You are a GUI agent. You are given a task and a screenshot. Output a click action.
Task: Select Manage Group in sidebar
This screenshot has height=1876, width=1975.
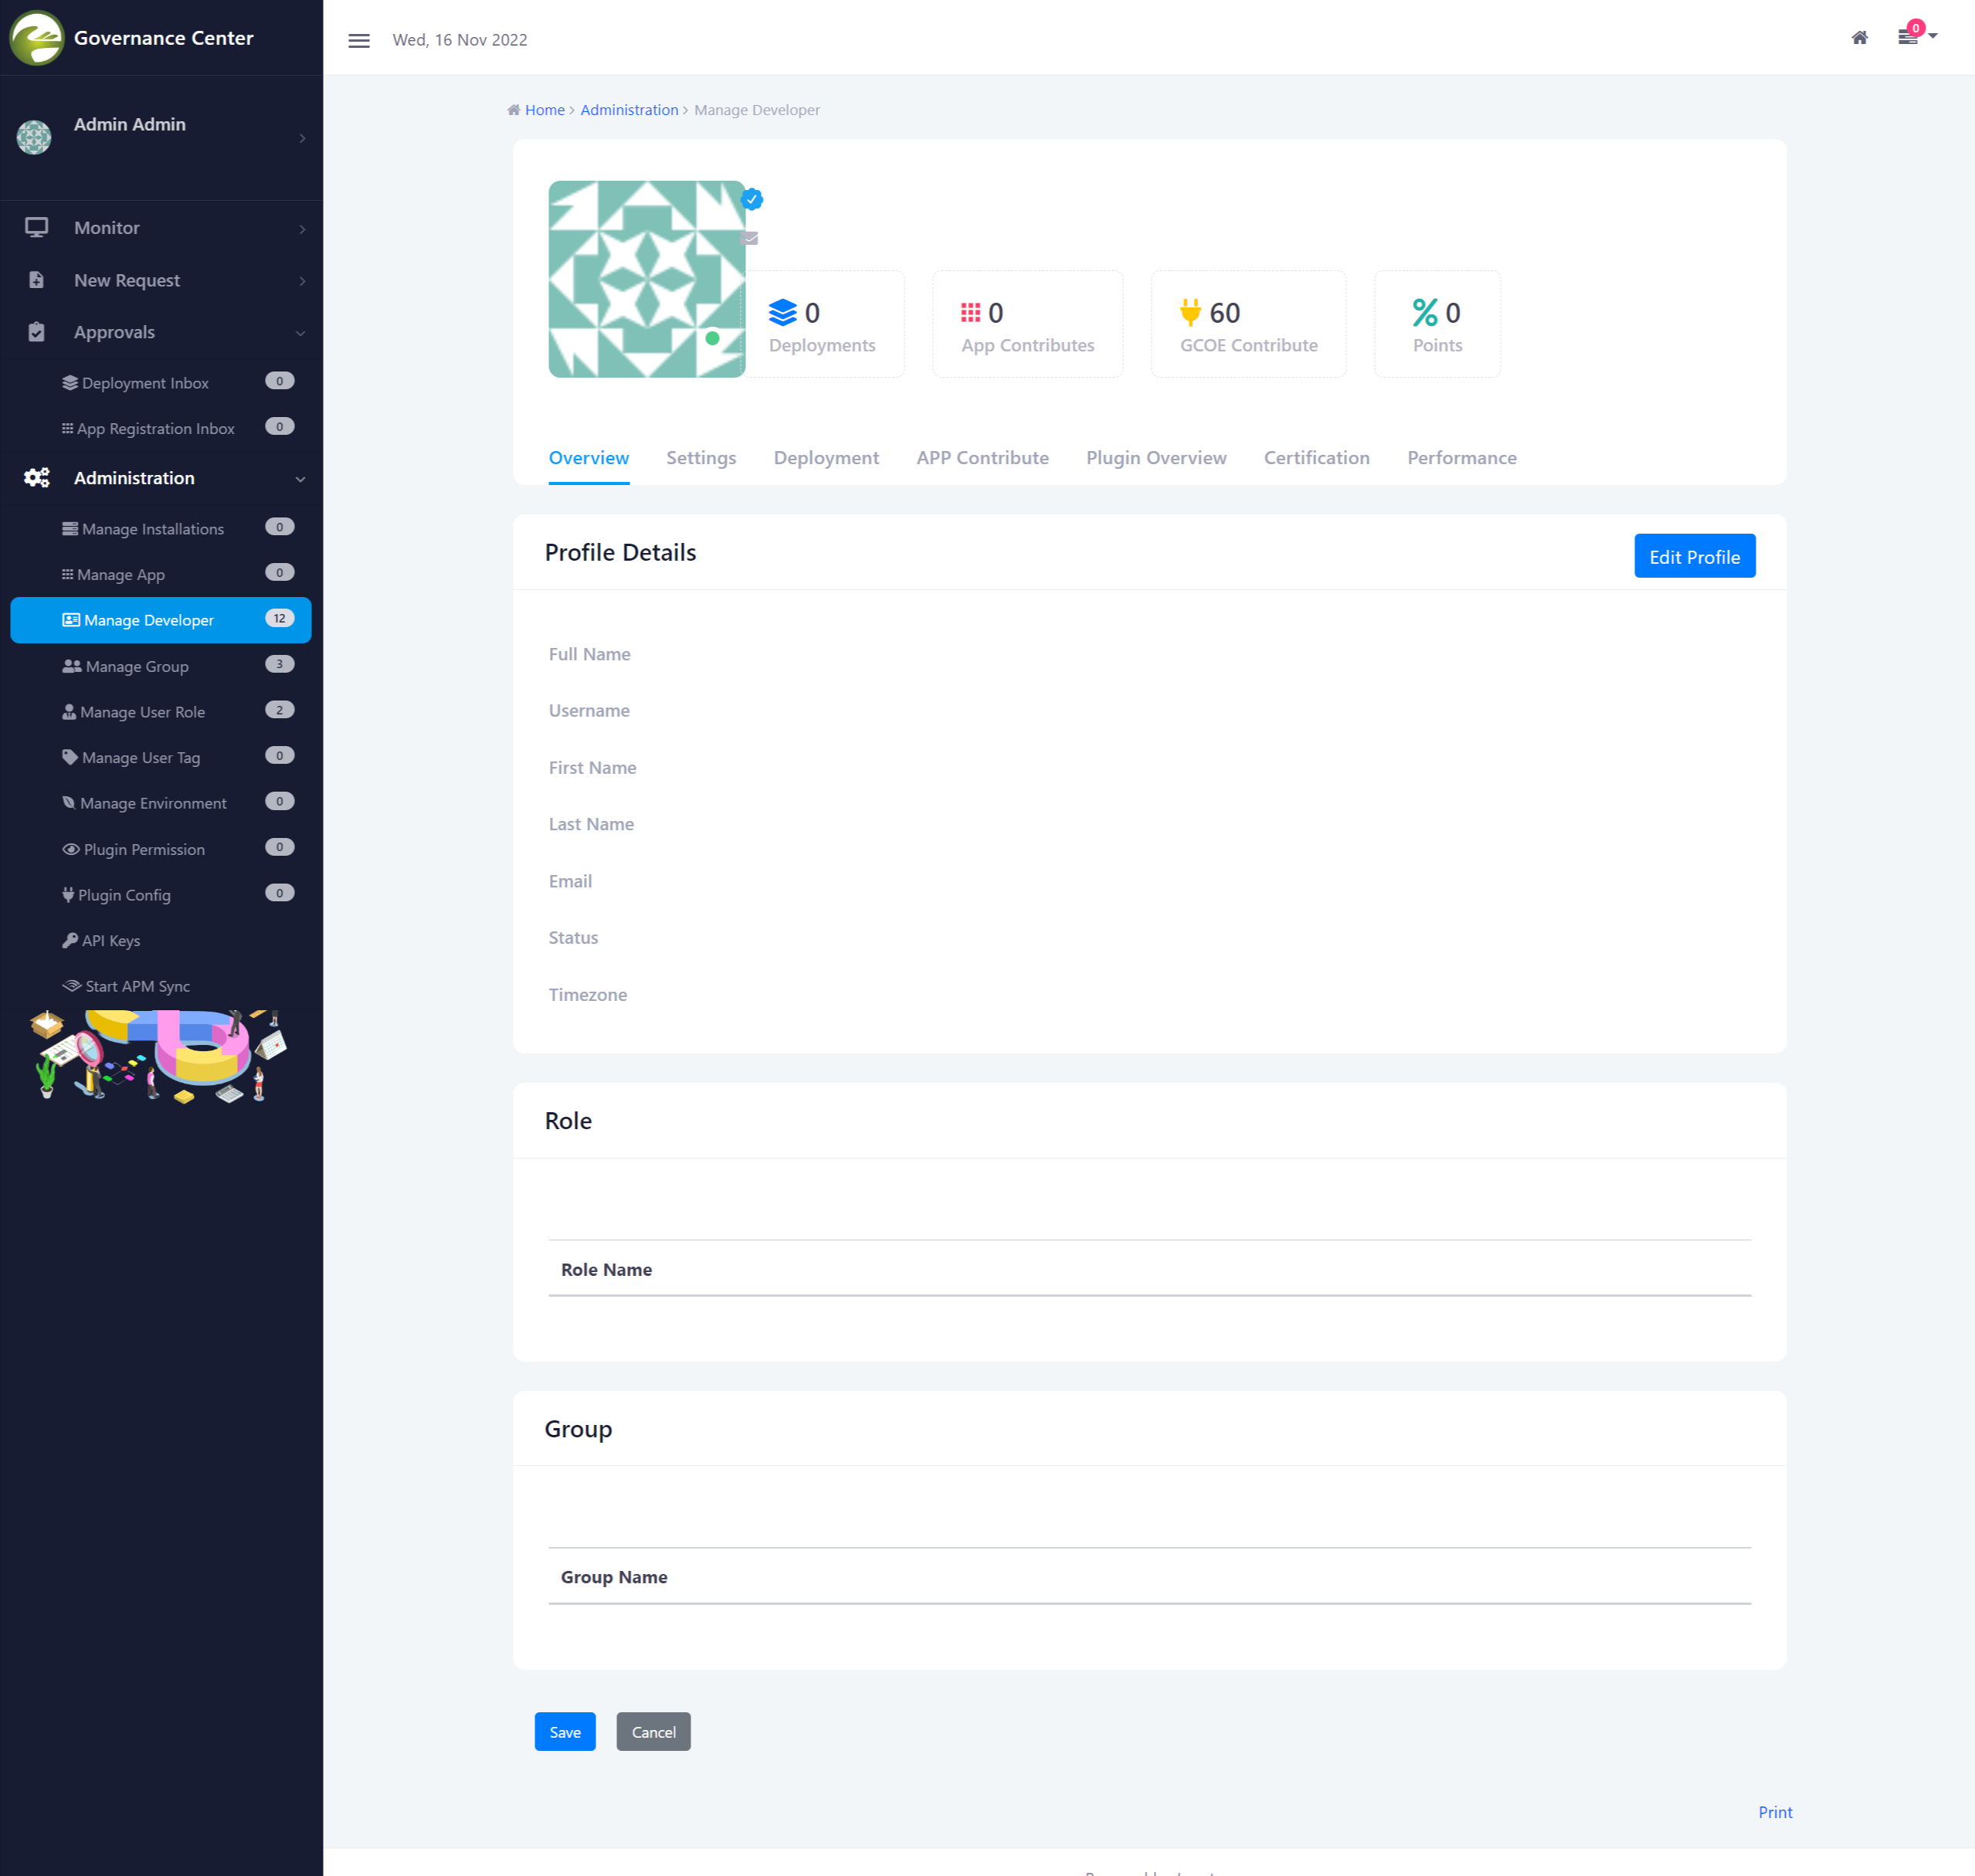pos(136,666)
